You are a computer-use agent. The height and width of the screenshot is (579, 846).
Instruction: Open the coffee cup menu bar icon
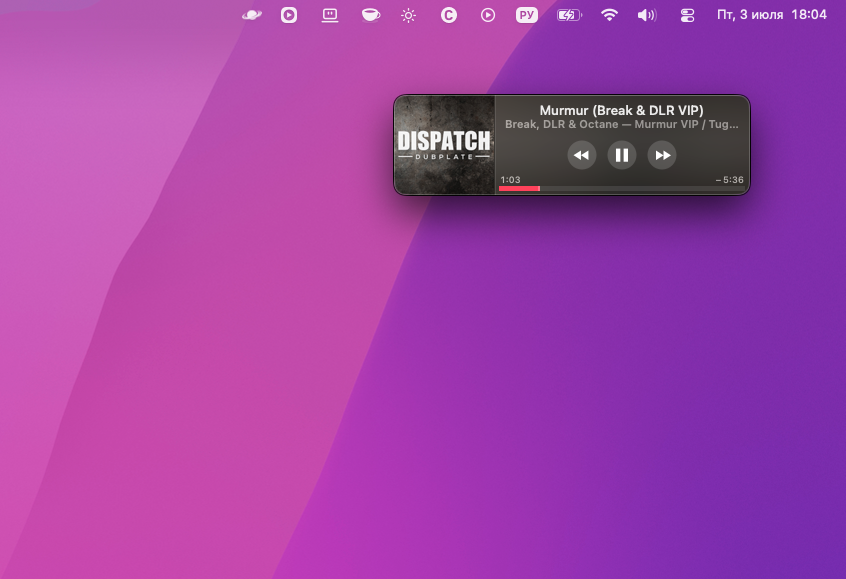pyautogui.click(x=371, y=15)
